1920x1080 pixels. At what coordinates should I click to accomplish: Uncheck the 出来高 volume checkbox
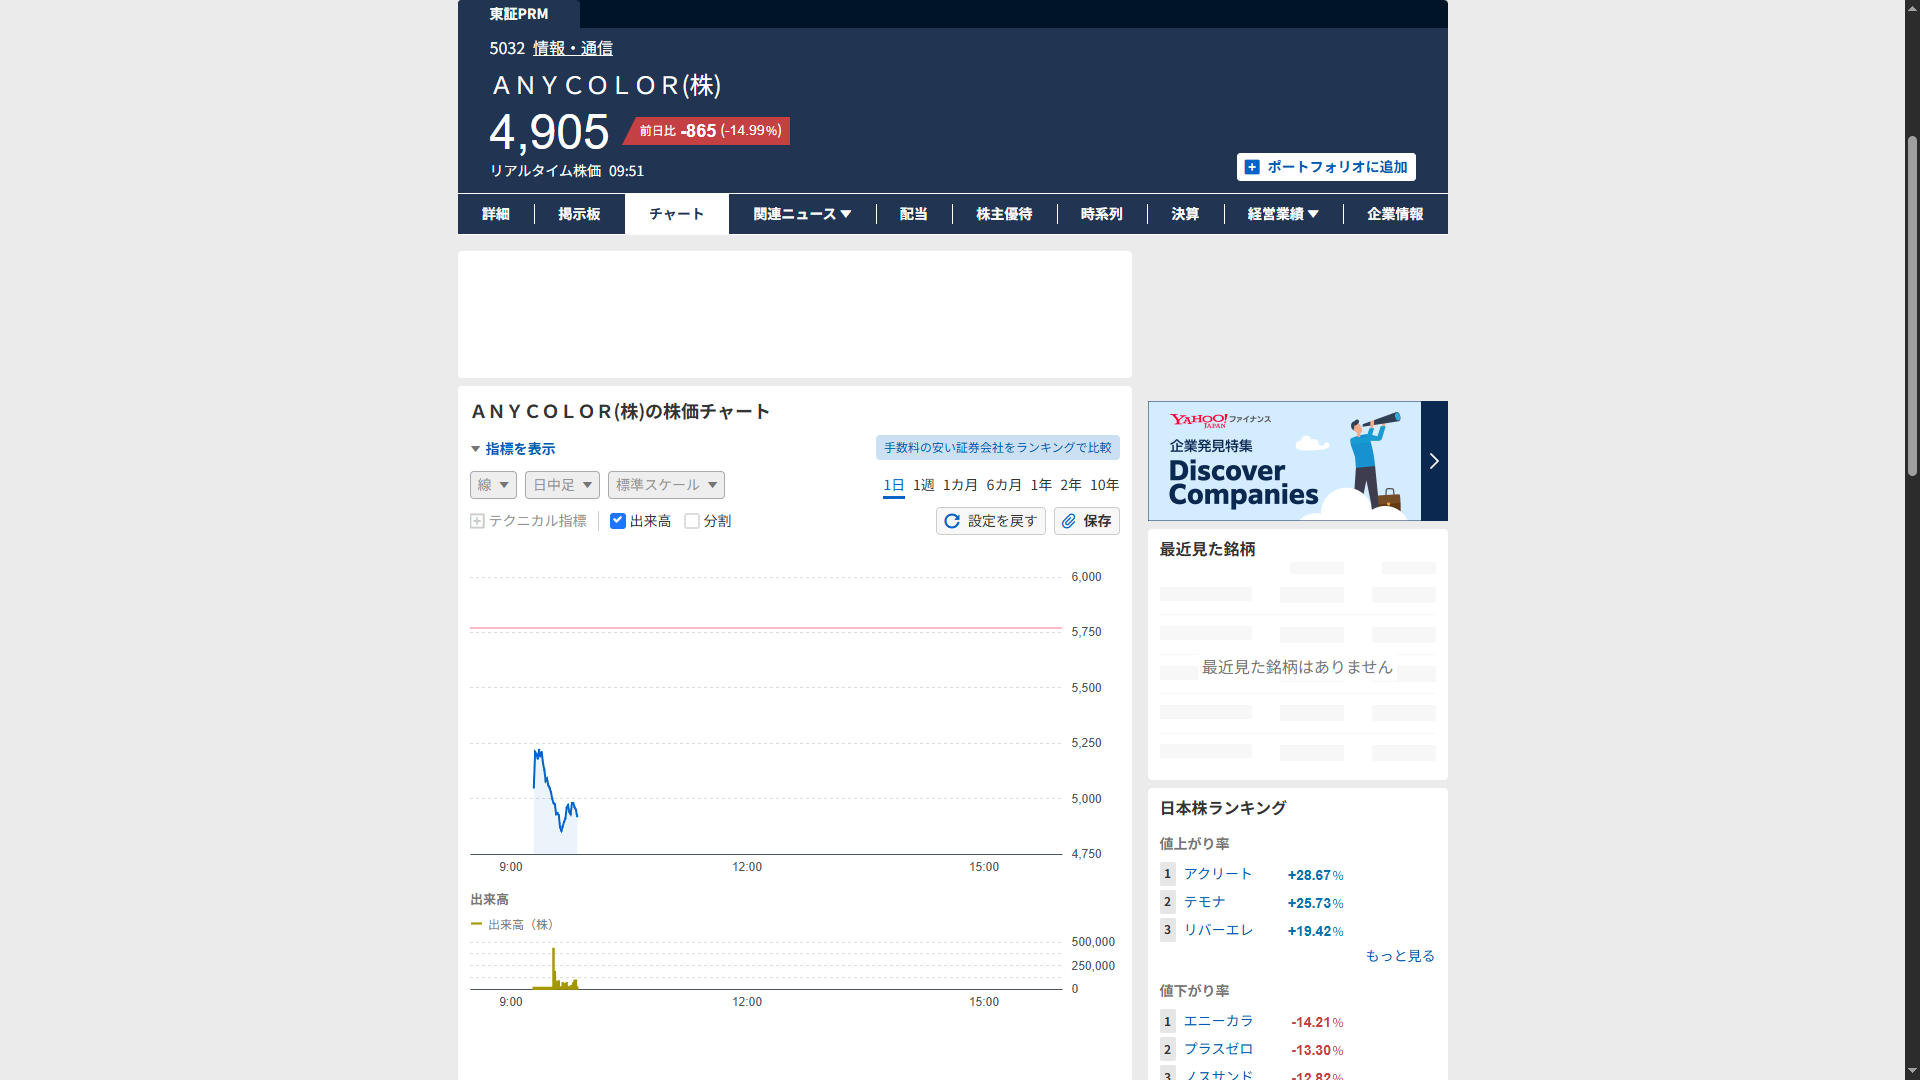[618, 521]
